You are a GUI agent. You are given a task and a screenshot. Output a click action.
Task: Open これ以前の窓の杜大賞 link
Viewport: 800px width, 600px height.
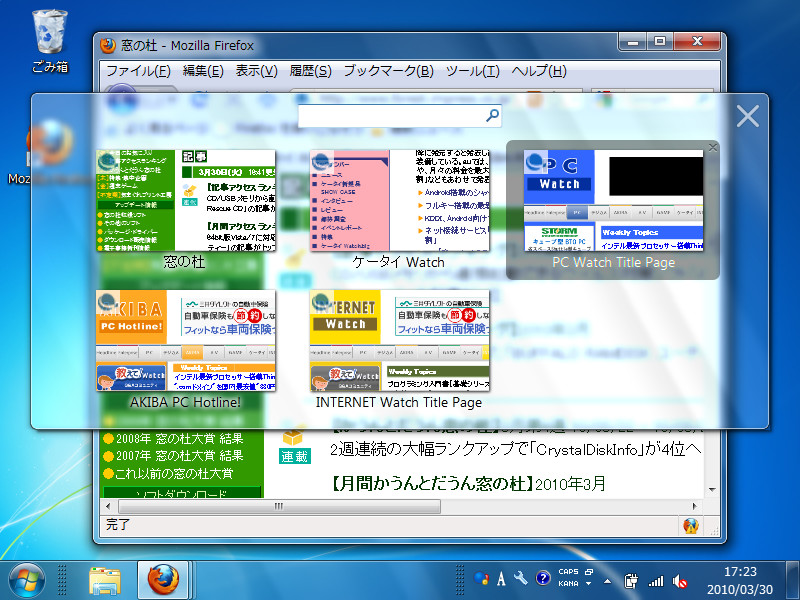pos(174,473)
